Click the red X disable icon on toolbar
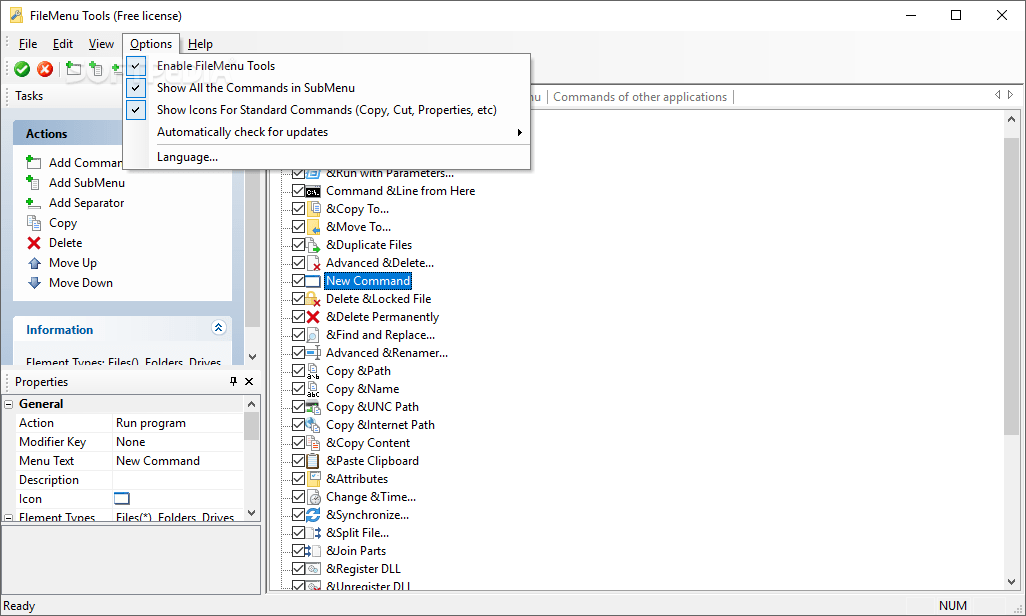Screen dimensions: 1026x616 (x=44, y=69)
